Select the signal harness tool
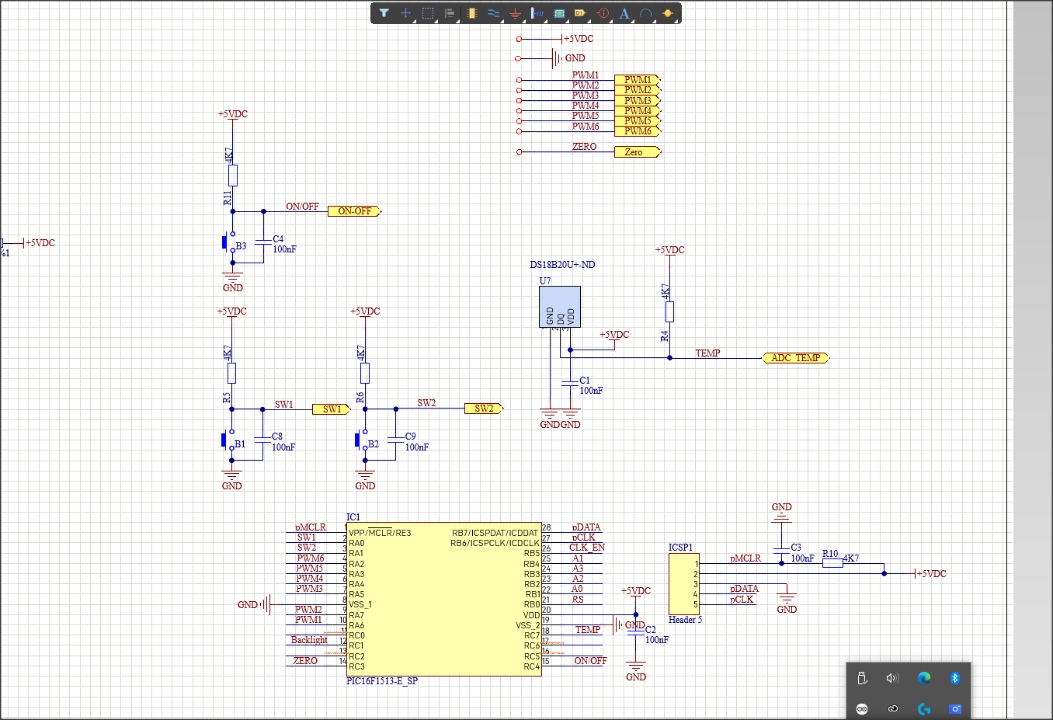The width and height of the screenshot is (1053, 720). [537, 13]
